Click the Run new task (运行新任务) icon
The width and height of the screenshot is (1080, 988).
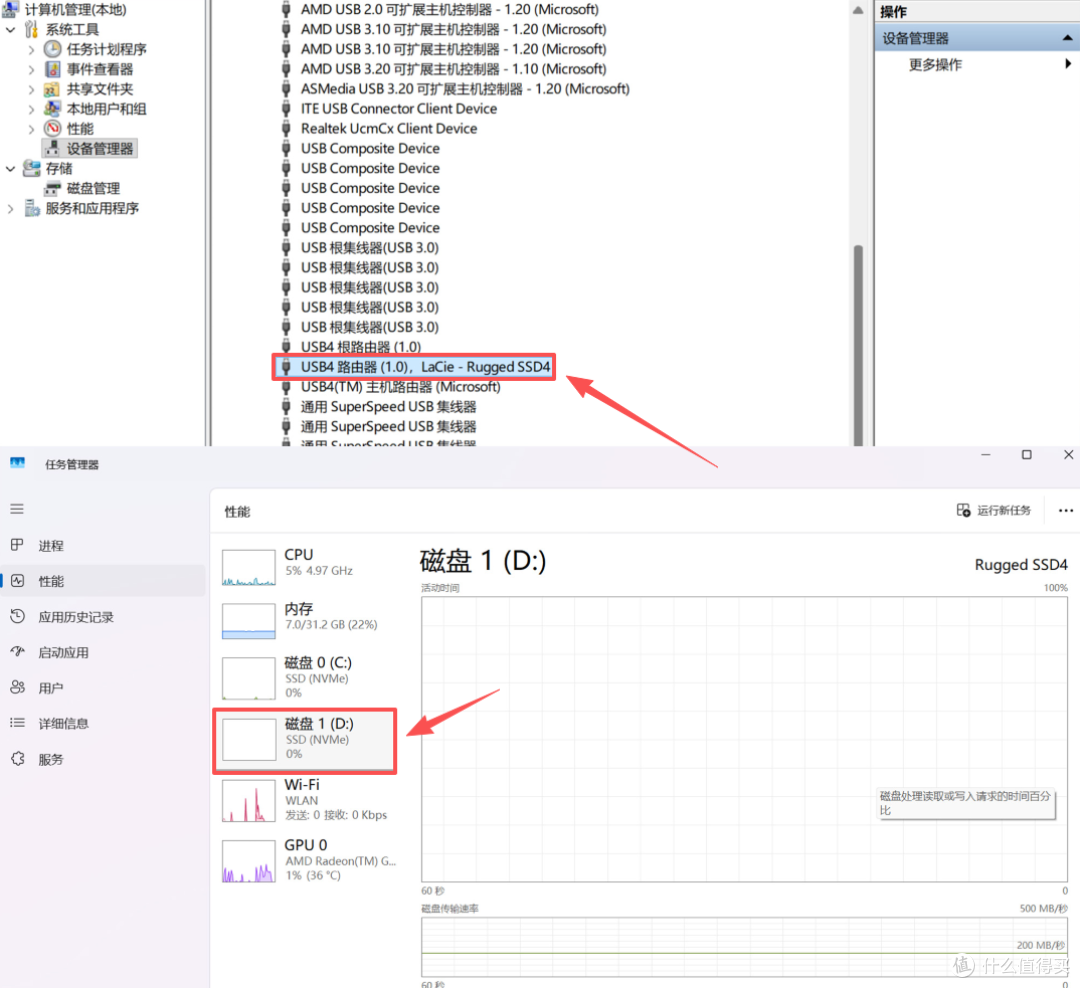[964, 510]
